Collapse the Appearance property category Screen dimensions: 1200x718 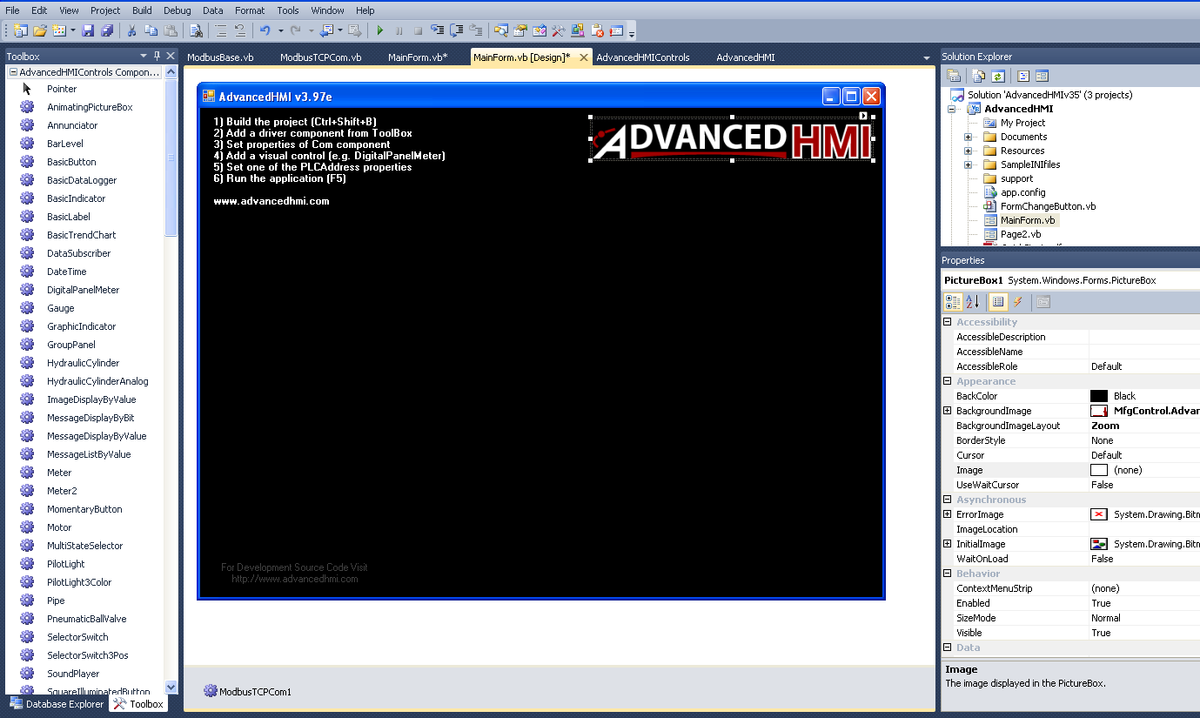[947, 381]
